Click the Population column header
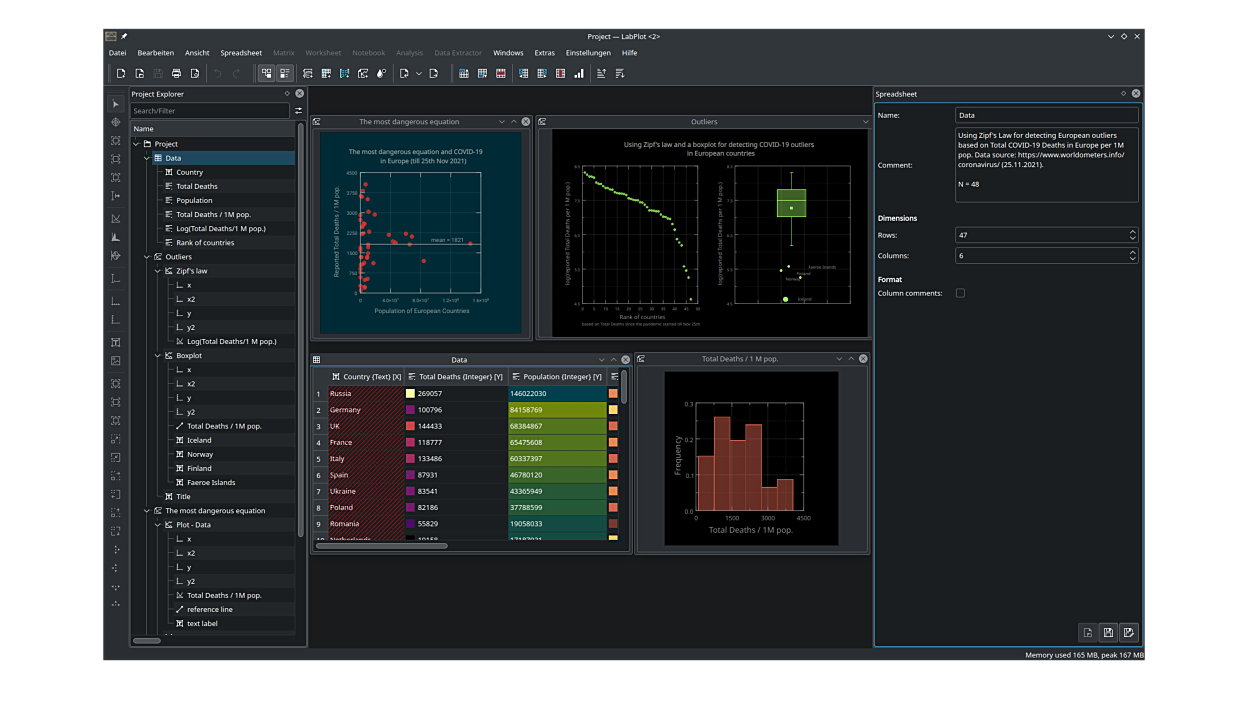This screenshot has width=1248, height=702. 556,377
